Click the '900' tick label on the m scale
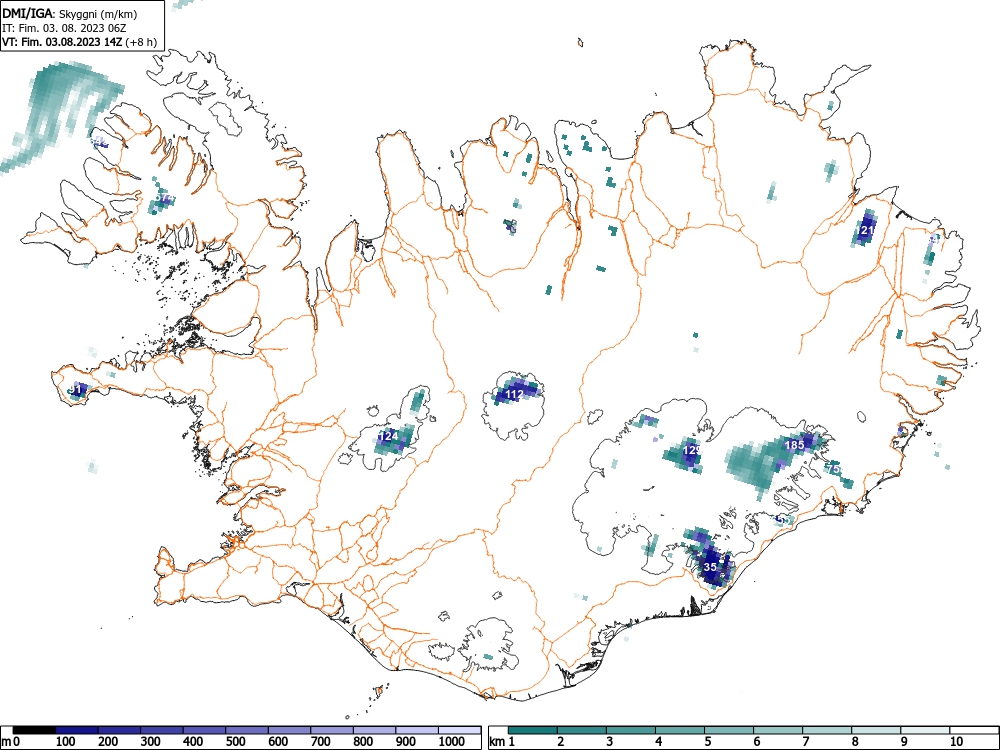Screen dimensions: 1000x750 tap(406, 742)
